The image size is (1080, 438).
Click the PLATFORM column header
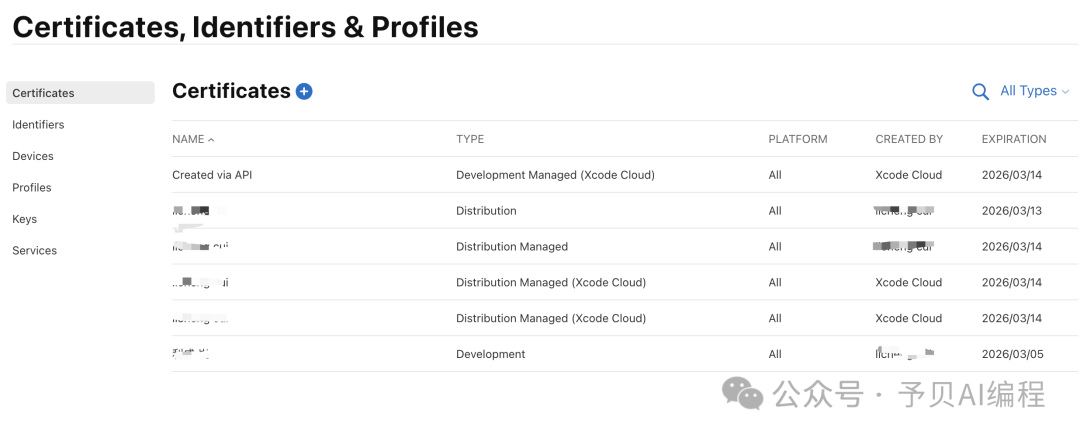pos(797,139)
